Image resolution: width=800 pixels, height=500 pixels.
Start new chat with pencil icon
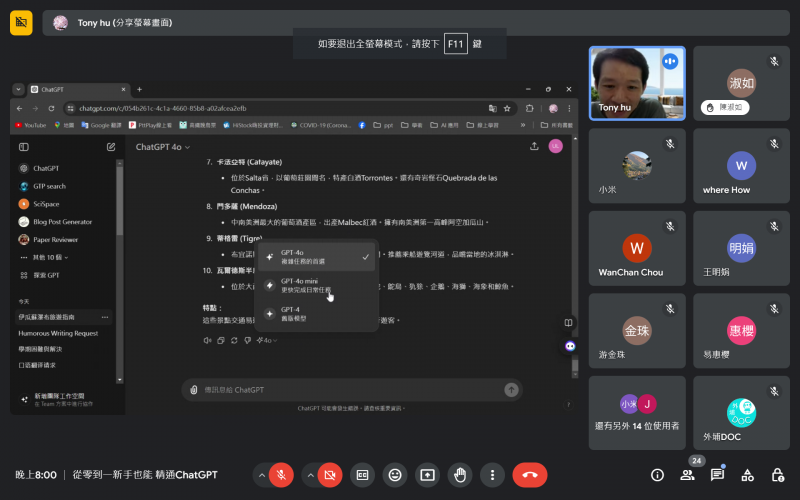click(x=111, y=147)
